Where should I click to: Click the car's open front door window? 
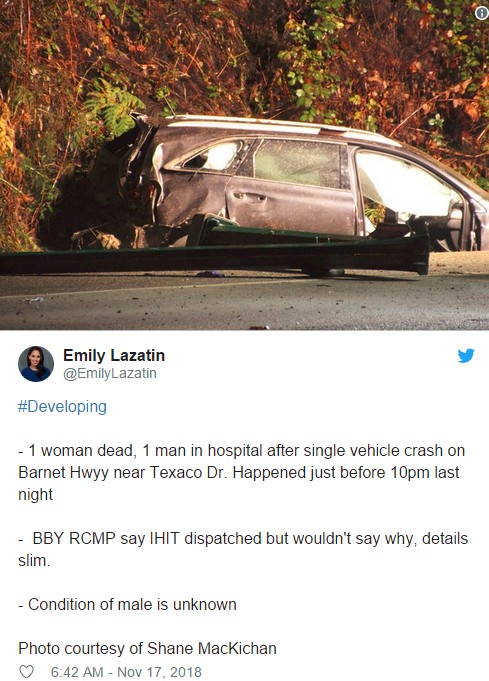(406, 185)
